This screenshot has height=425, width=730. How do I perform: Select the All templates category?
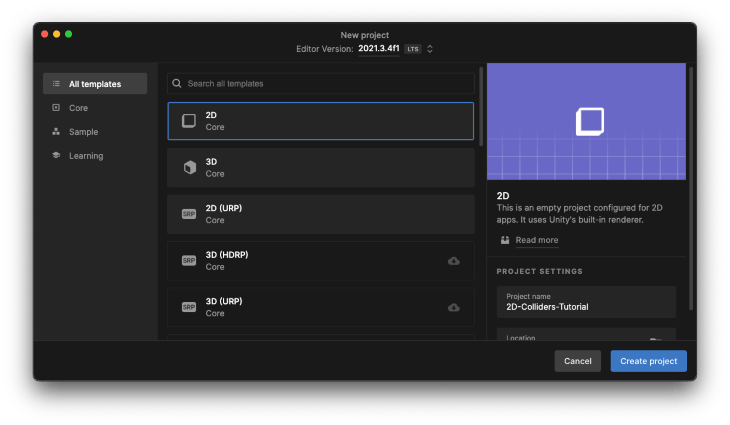pos(95,84)
